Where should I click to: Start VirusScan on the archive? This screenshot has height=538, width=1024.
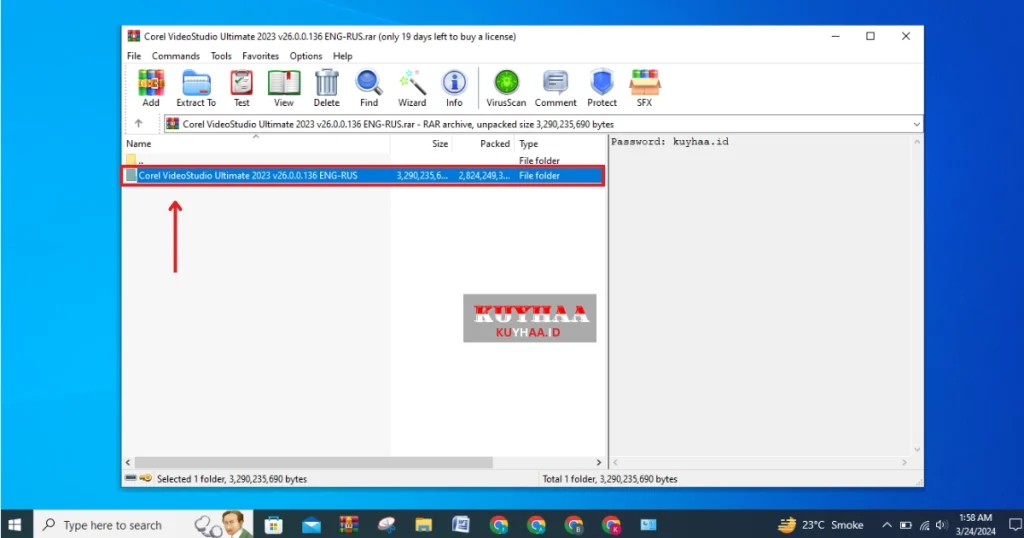point(506,88)
